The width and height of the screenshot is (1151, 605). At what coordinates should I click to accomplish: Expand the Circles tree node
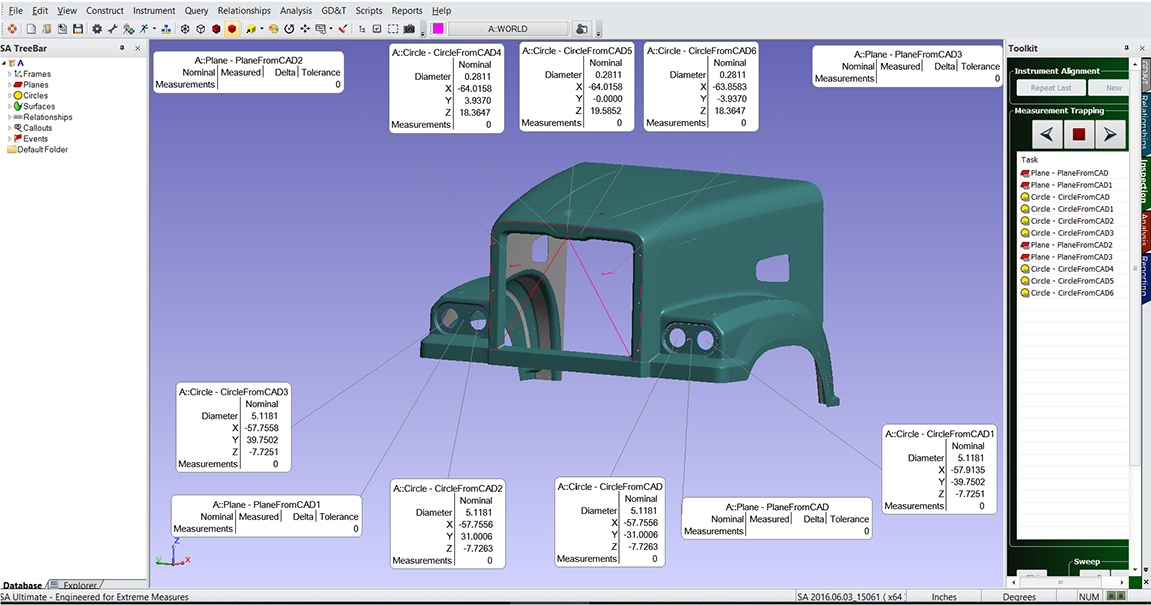click(10, 96)
